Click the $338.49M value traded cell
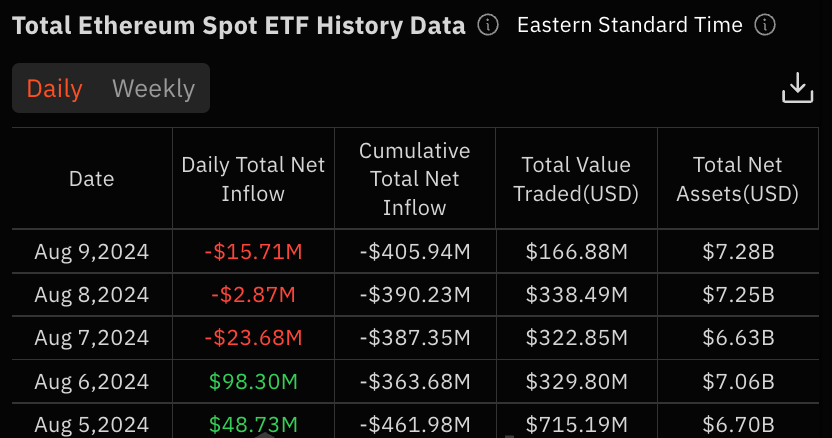 pos(576,295)
